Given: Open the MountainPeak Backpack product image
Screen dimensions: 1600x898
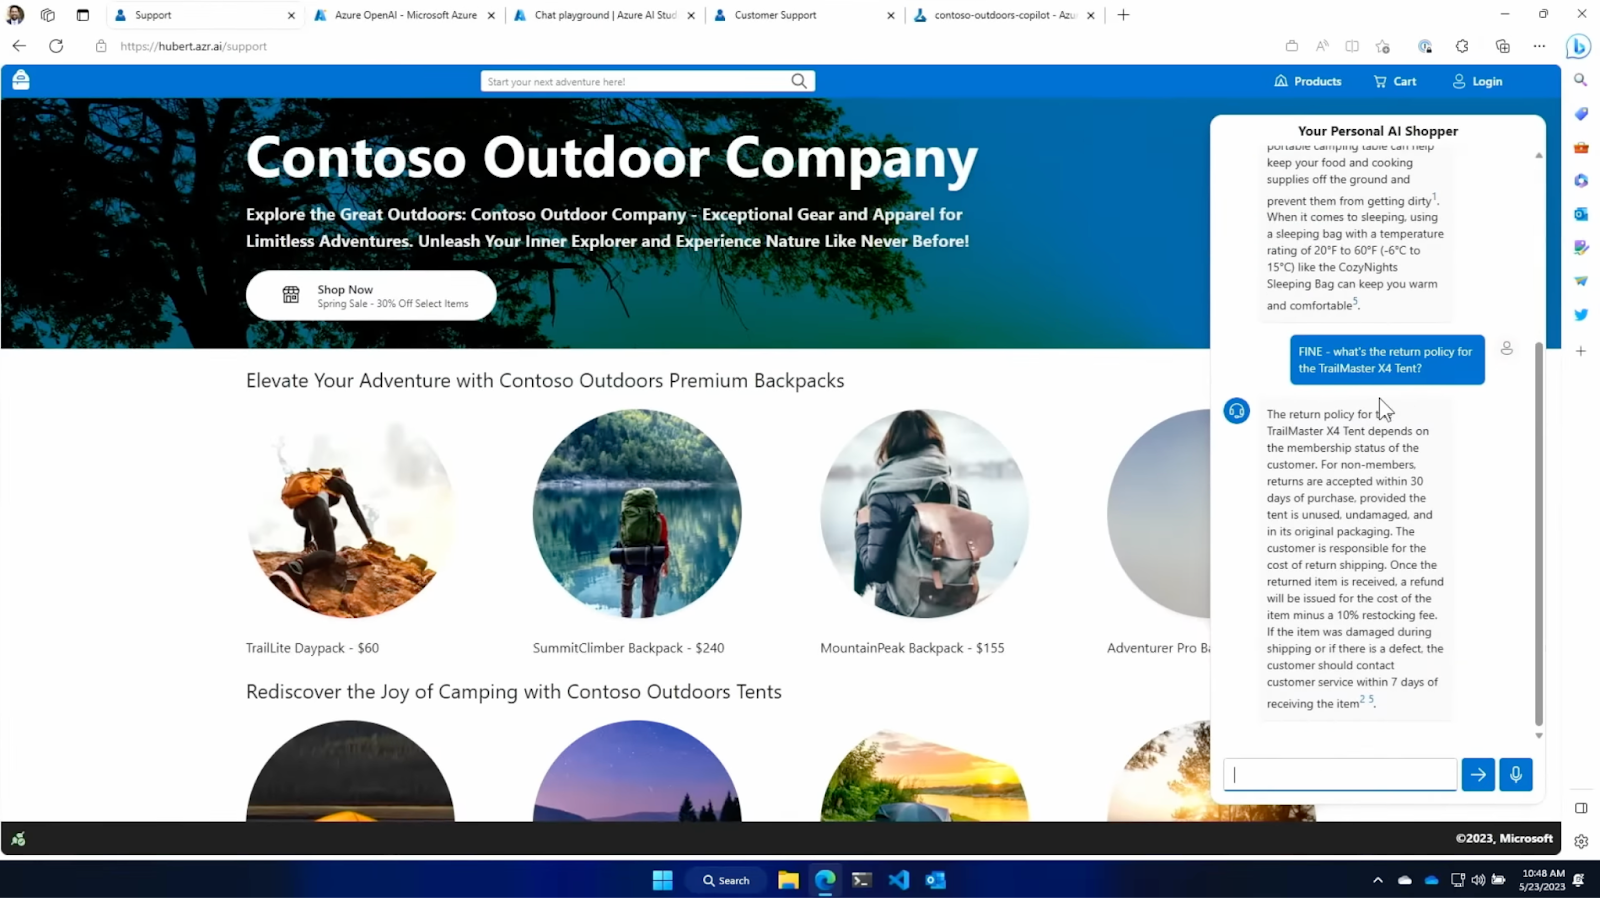Looking at the screenshot, I should coord(924,513).
